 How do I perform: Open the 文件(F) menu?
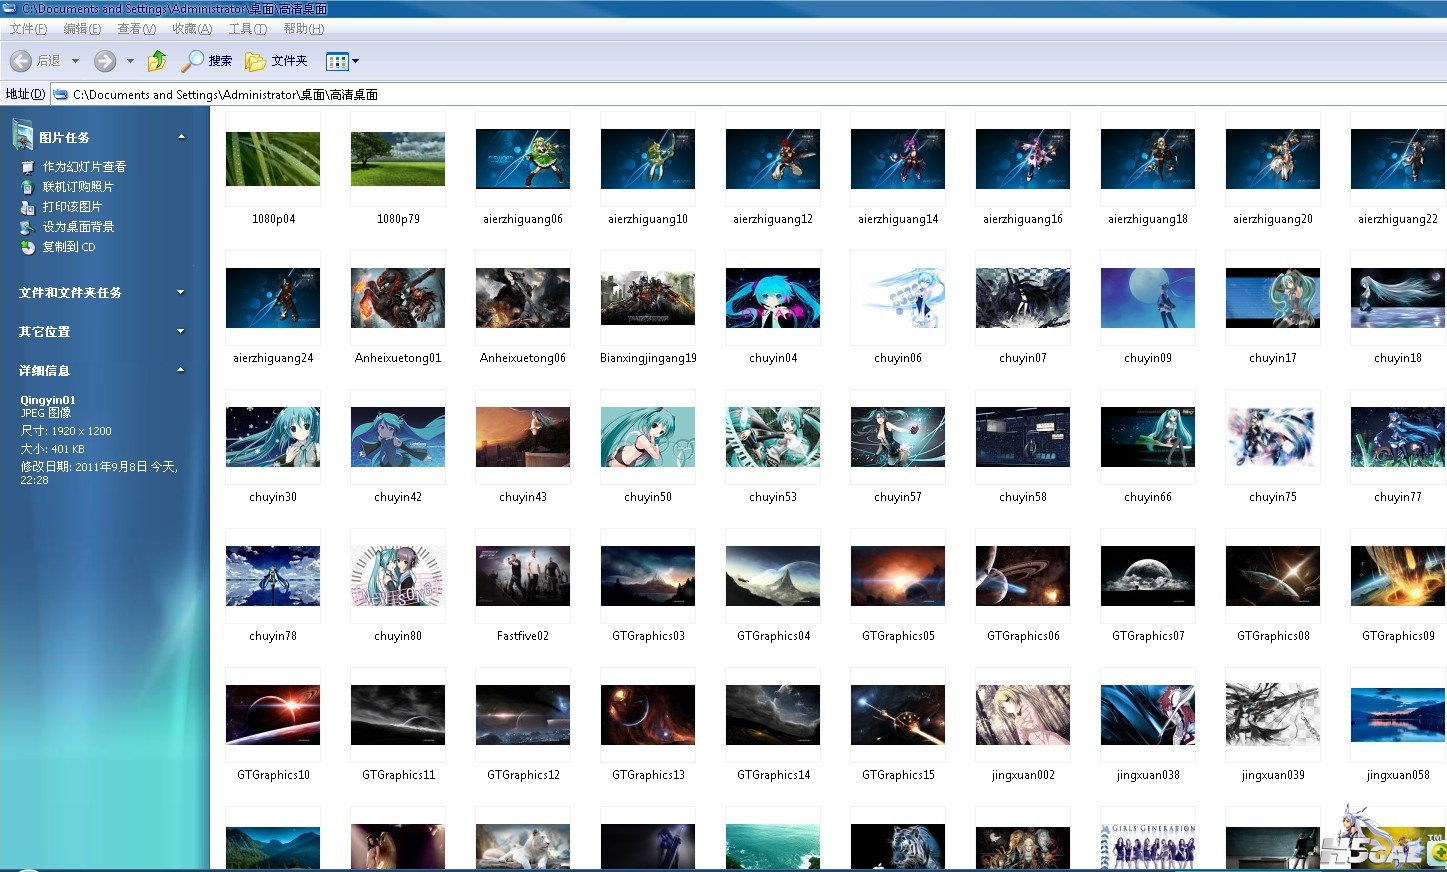pos(28,29)
